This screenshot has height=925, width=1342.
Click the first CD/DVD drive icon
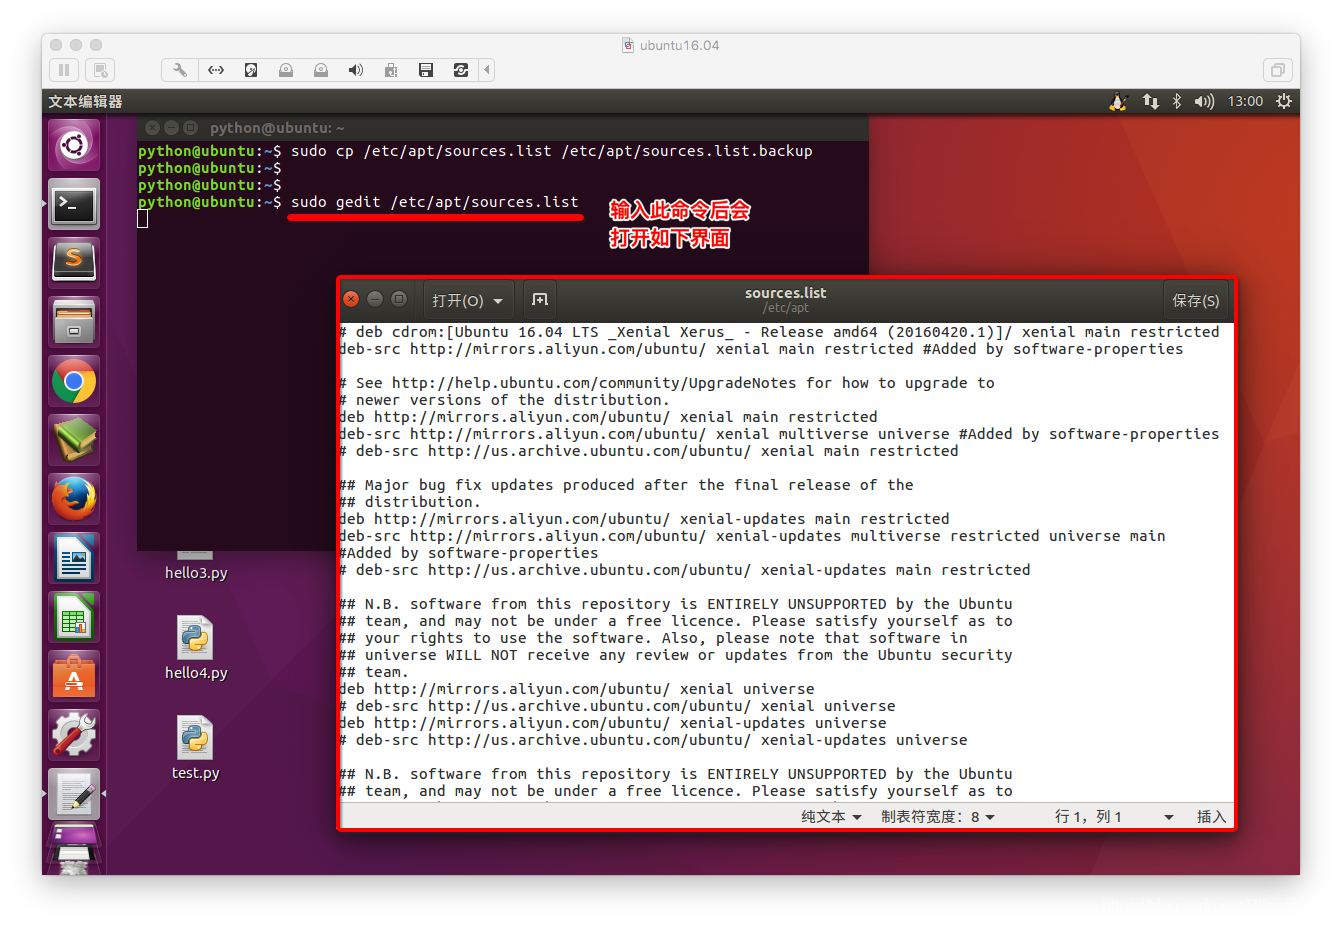[x=286, y=70]
